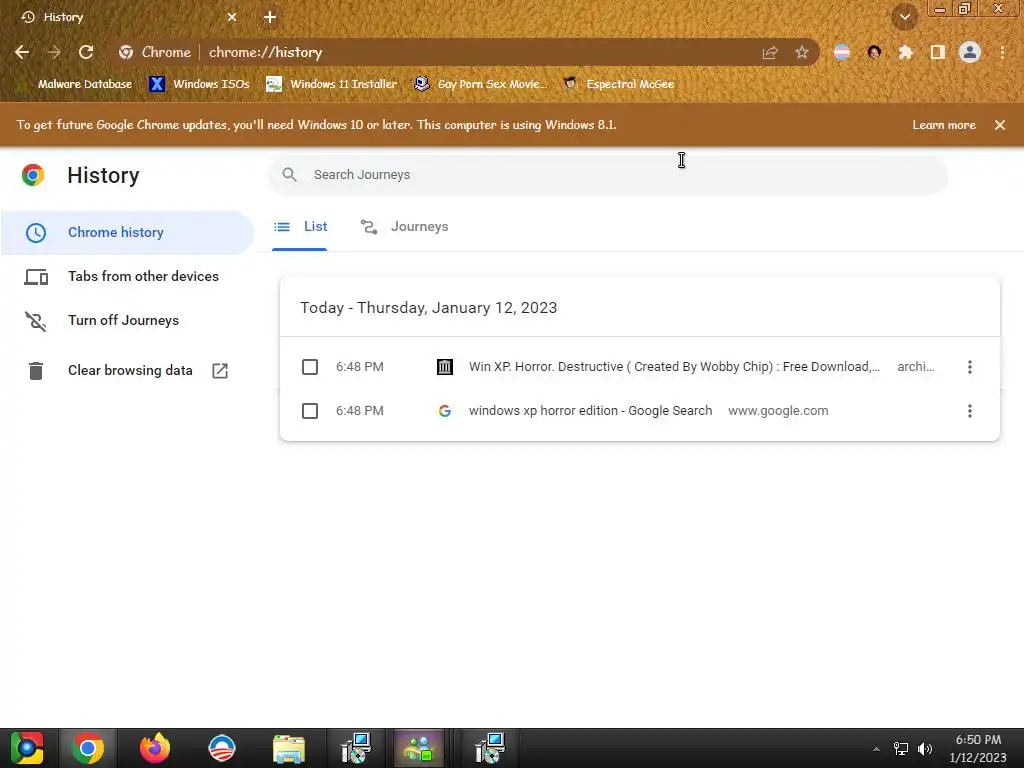Open Clear browsing data

tap(127, 370)
